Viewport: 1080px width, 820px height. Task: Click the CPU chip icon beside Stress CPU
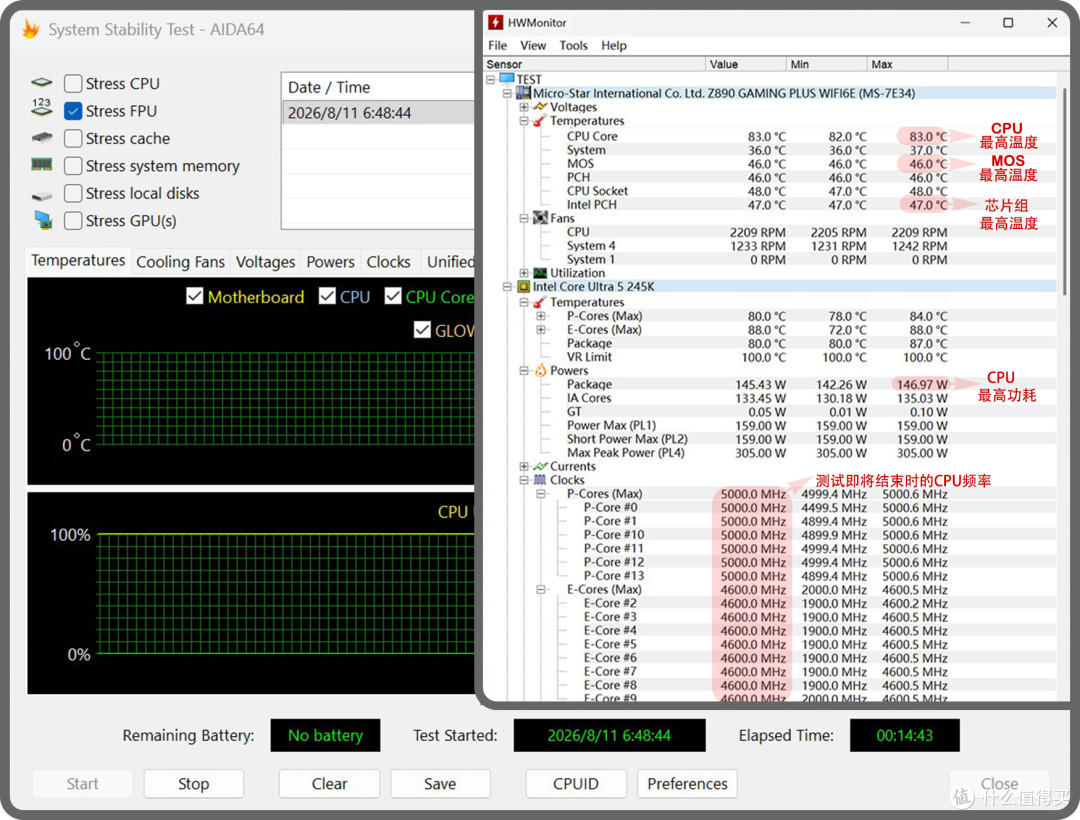42,83
